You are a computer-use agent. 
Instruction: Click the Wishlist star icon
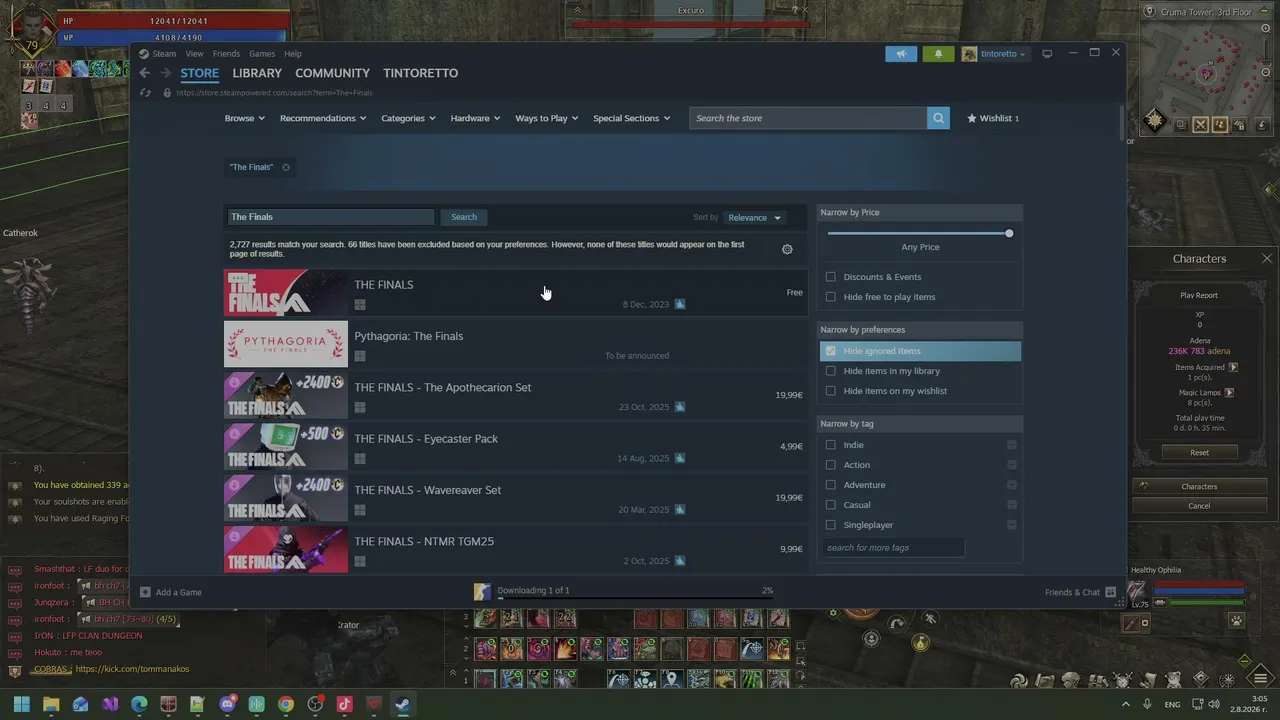point(972,118)
